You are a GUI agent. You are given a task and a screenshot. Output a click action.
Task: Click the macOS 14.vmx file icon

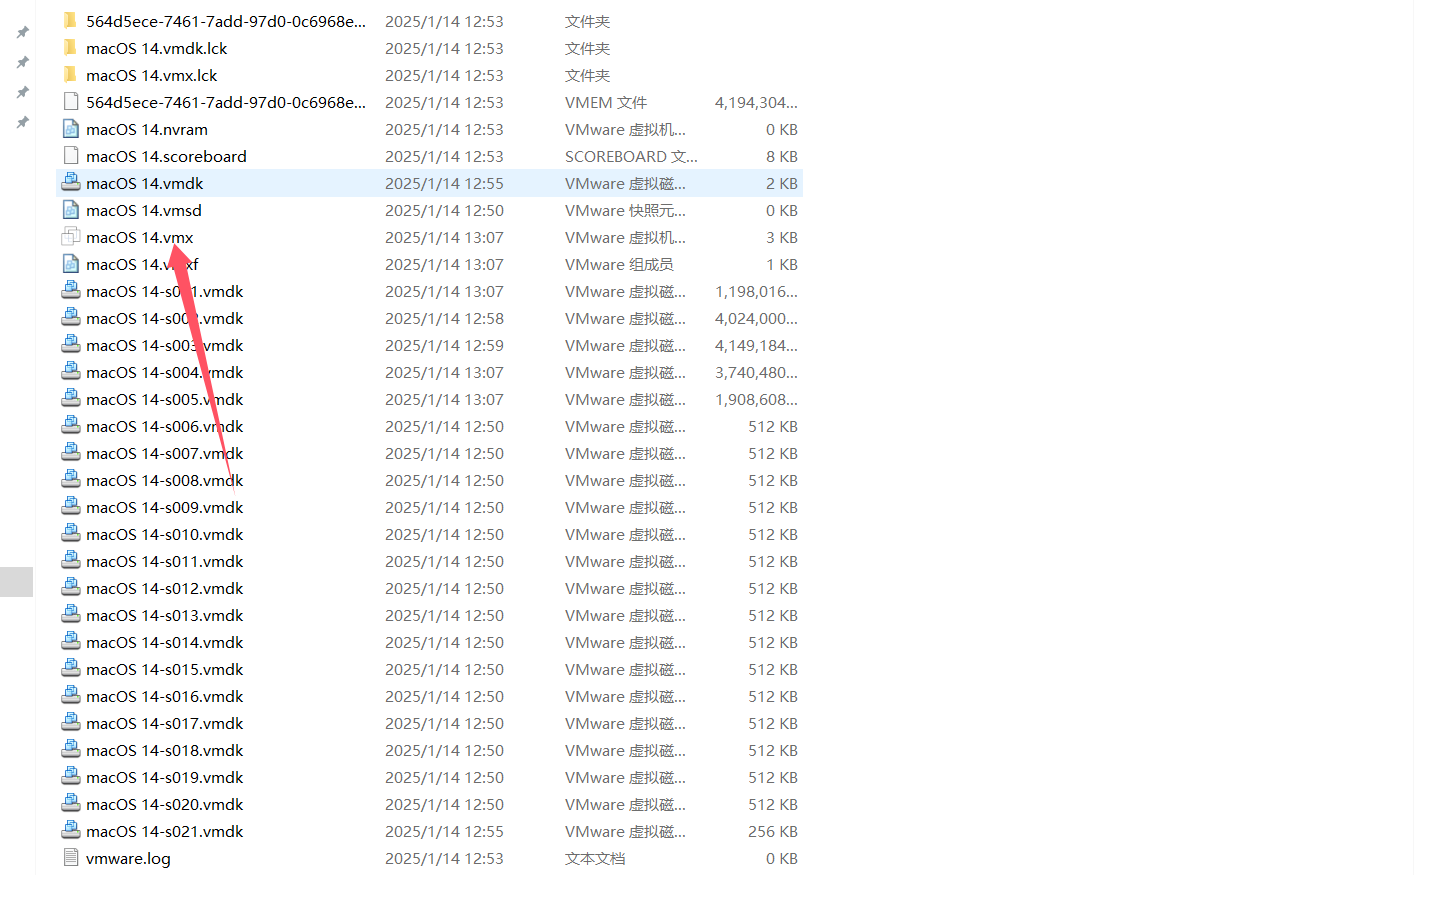point(70,237)
